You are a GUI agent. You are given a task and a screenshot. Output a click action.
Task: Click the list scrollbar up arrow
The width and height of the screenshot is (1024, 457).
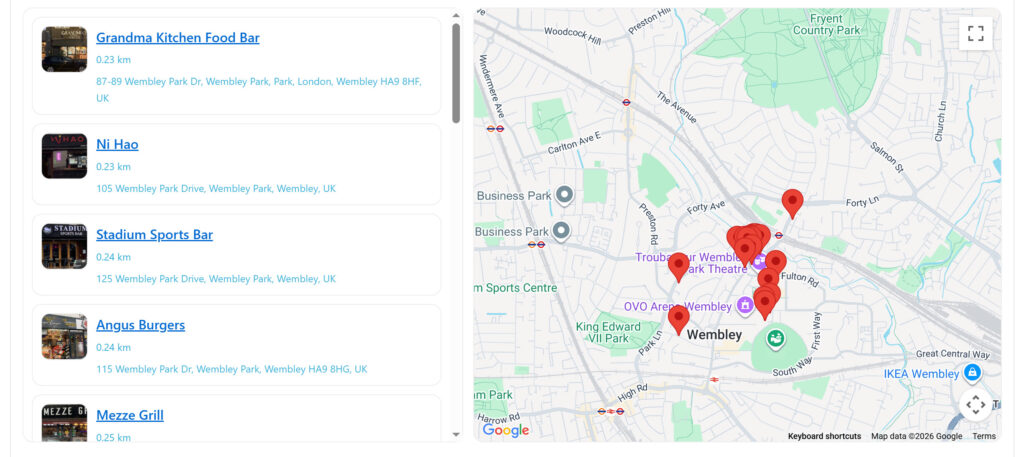pyautogui.click(x=456, y=16)
